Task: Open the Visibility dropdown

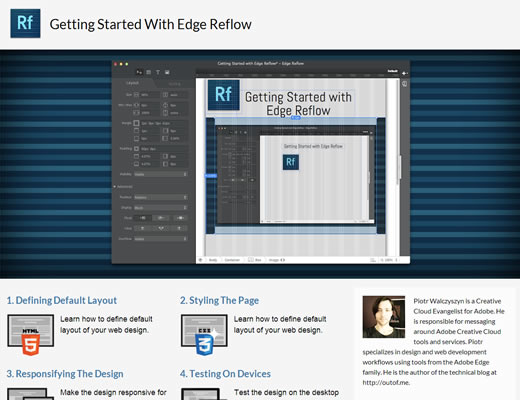Action: pos(161,174)
